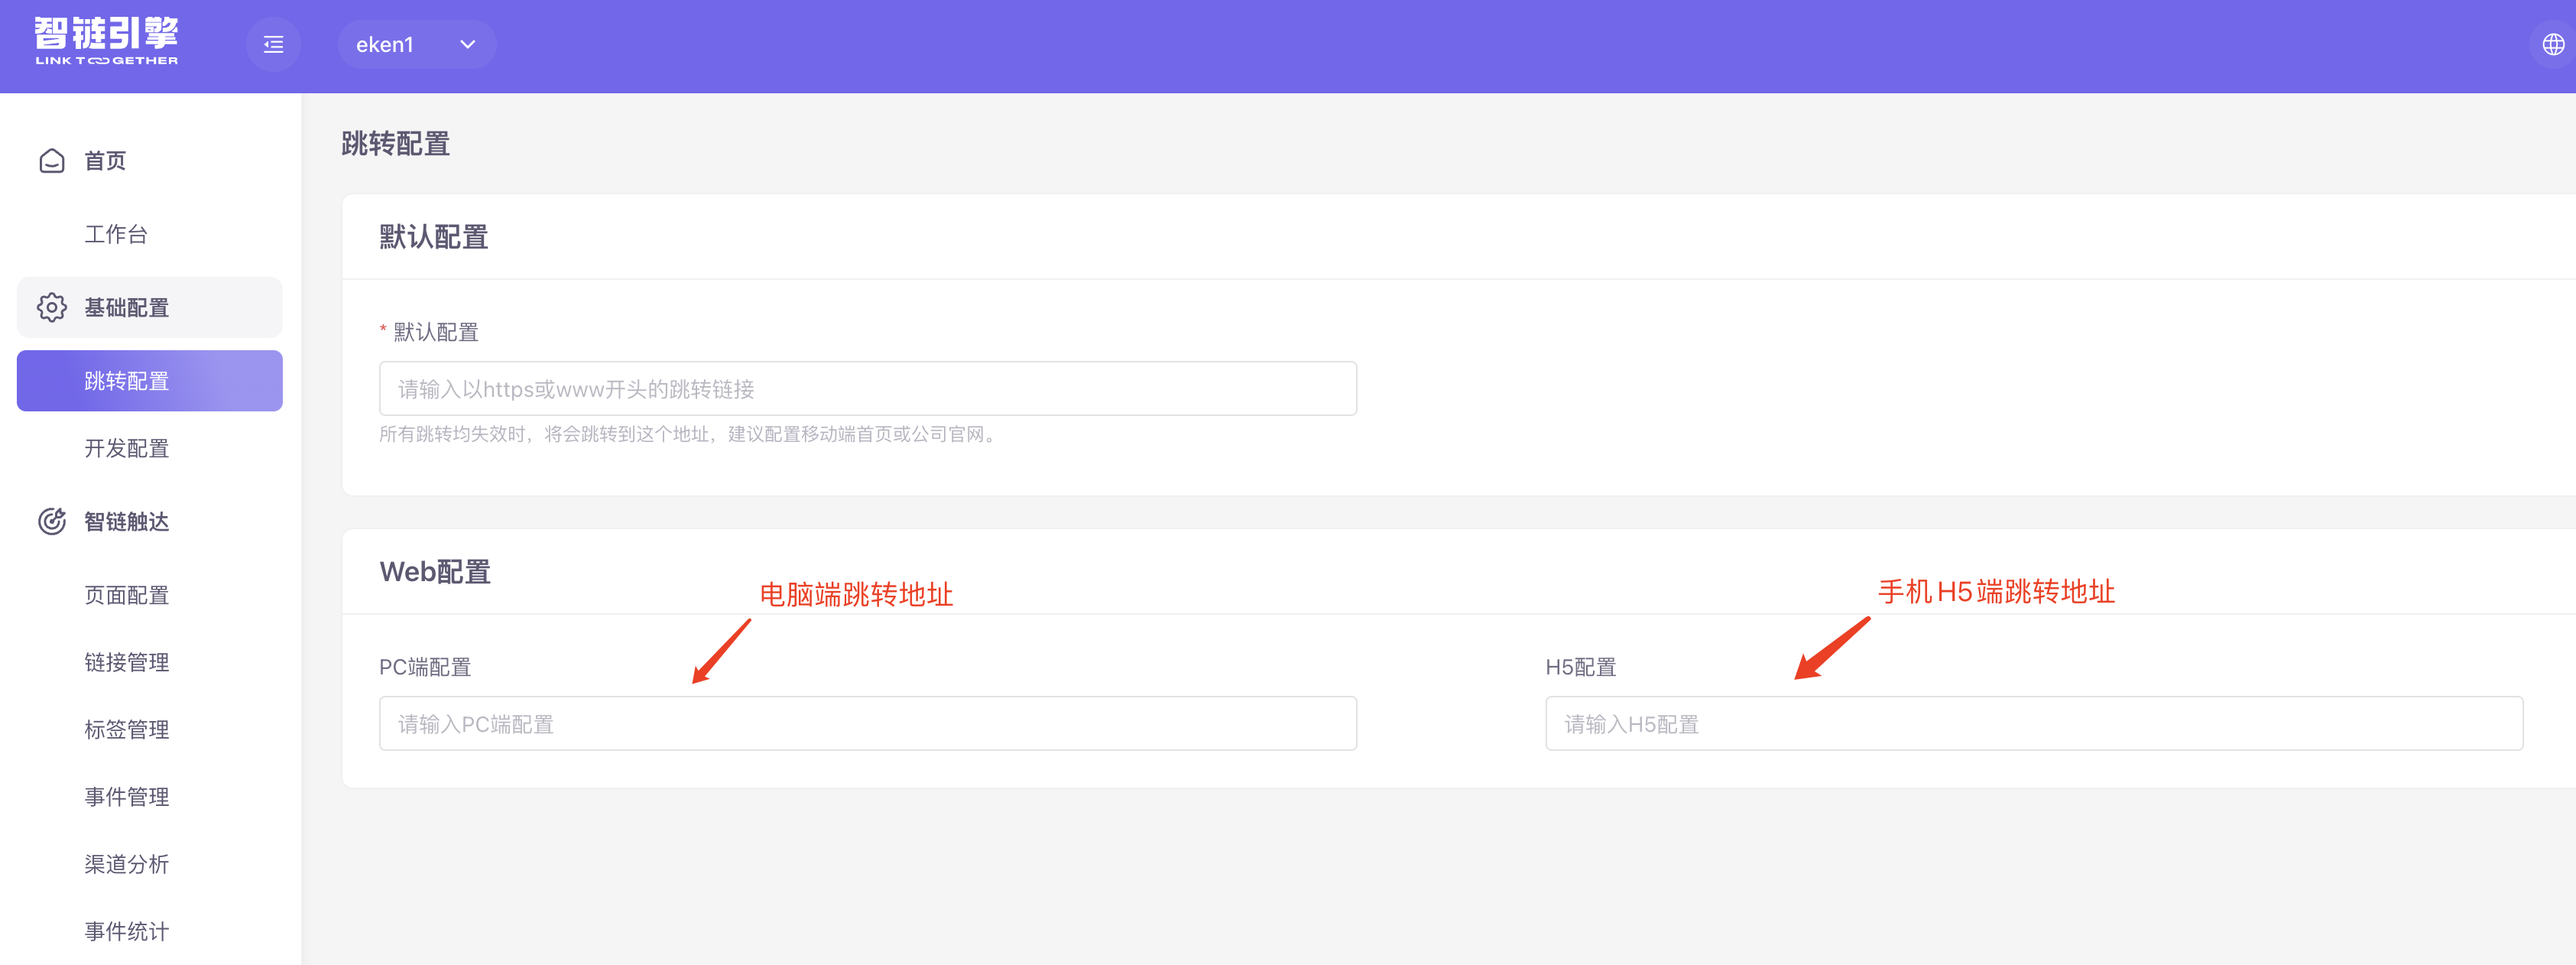2576x965 pixels.
Task: Open 事件管理 menu entry
Action: (127, 796)
